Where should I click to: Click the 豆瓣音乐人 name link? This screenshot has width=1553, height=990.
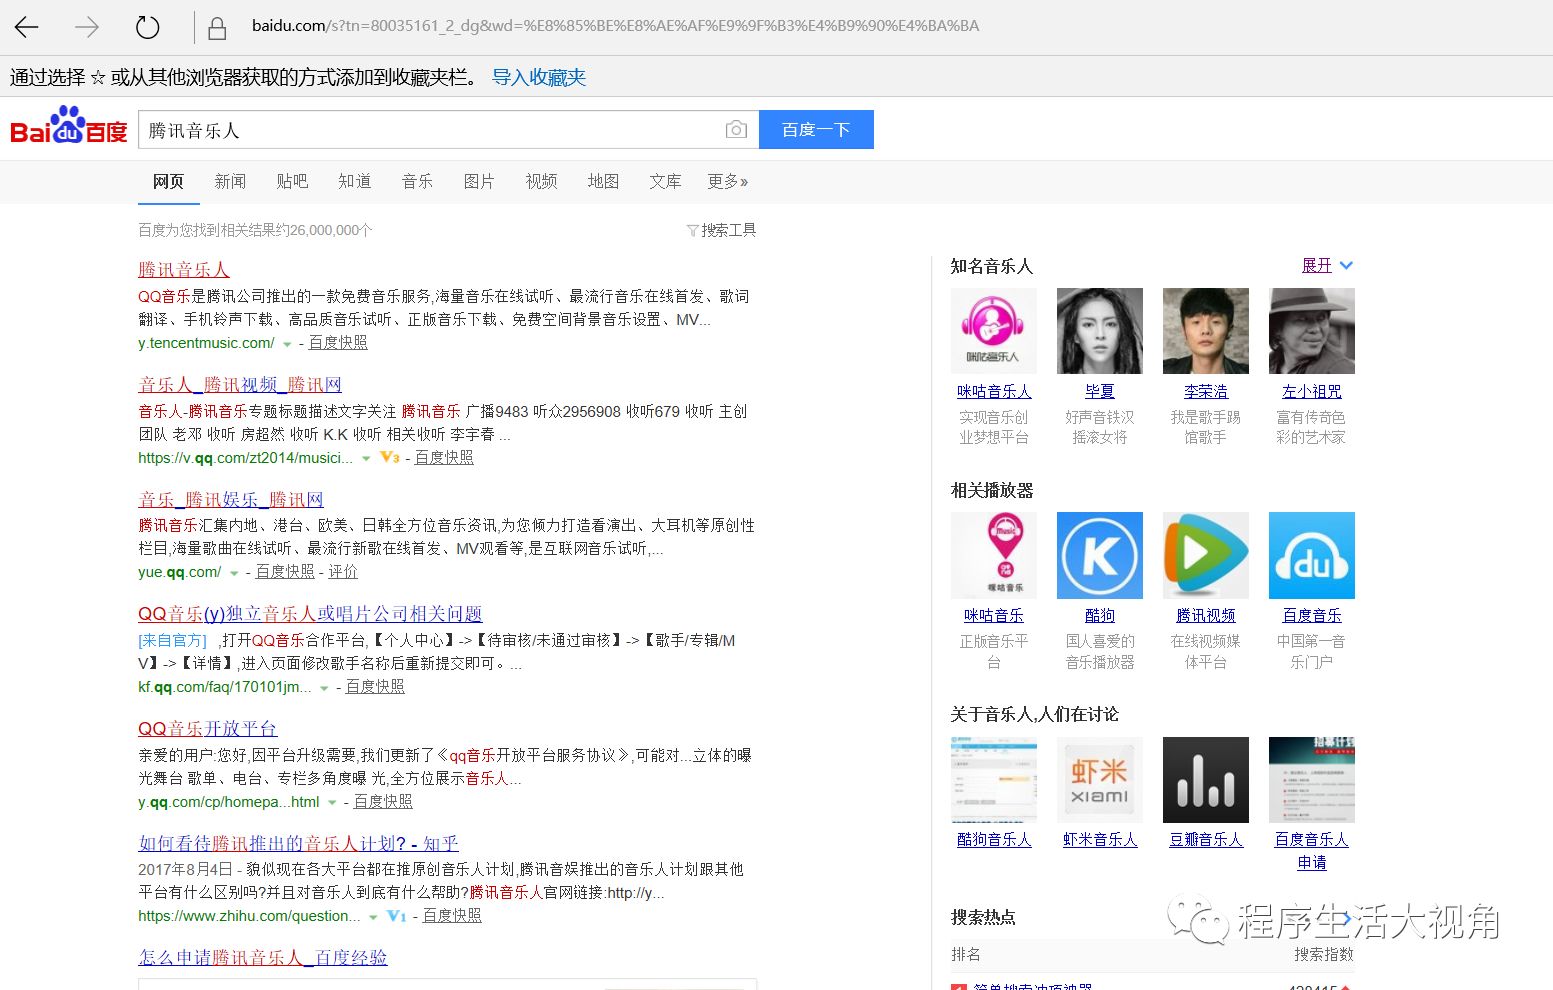1206,839
